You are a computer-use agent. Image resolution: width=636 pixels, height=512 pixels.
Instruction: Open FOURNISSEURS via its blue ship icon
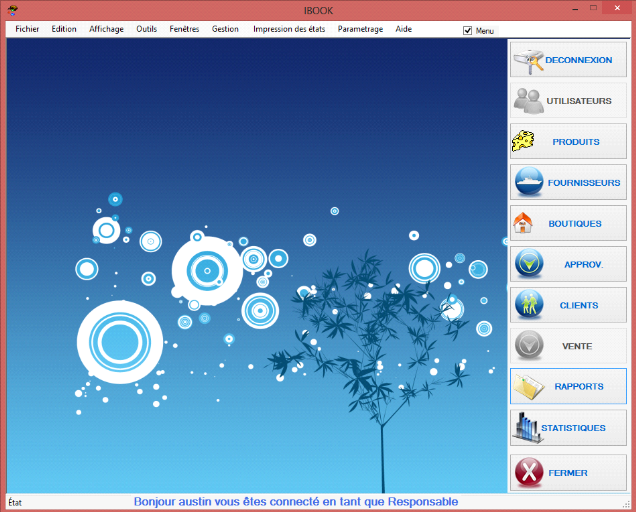(528, 183)
